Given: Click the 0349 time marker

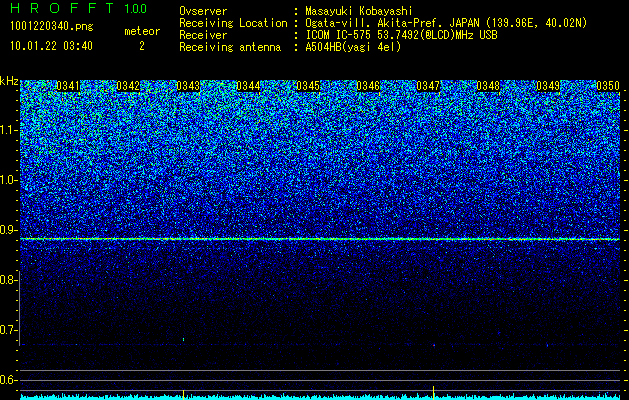Looking at the screenshot, I should coord(548,86).
